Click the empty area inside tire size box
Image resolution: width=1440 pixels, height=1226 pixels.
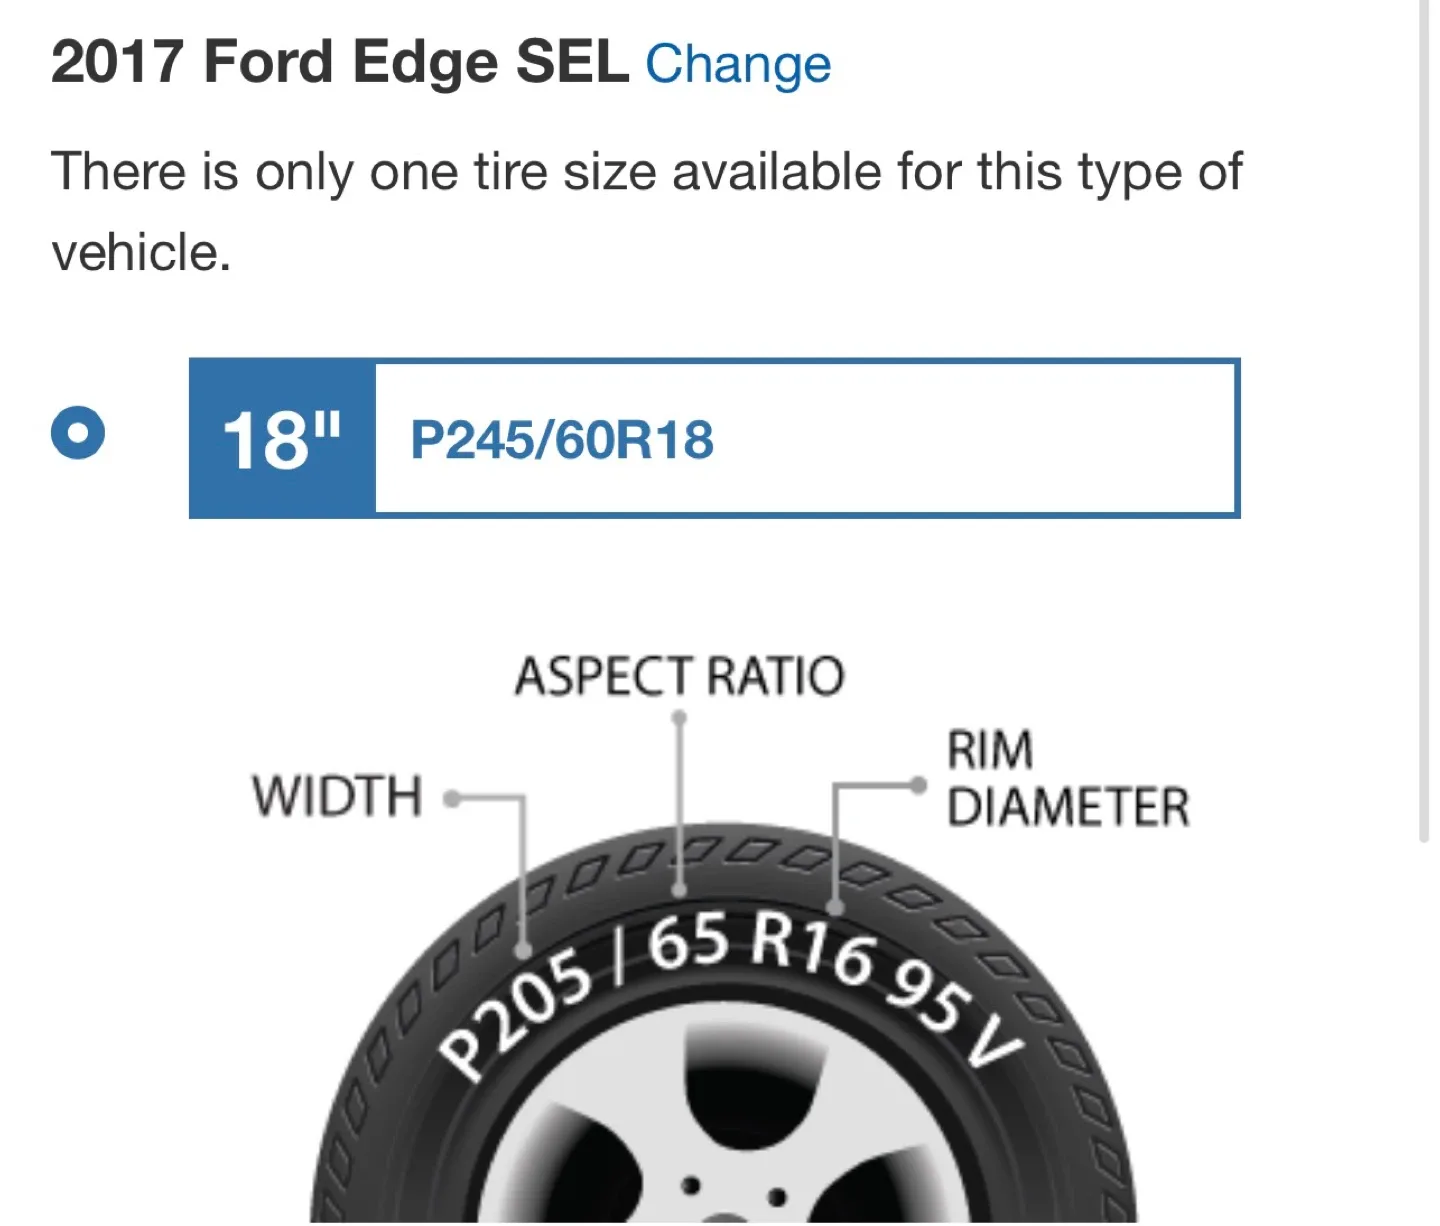click(x=975, y=438)
